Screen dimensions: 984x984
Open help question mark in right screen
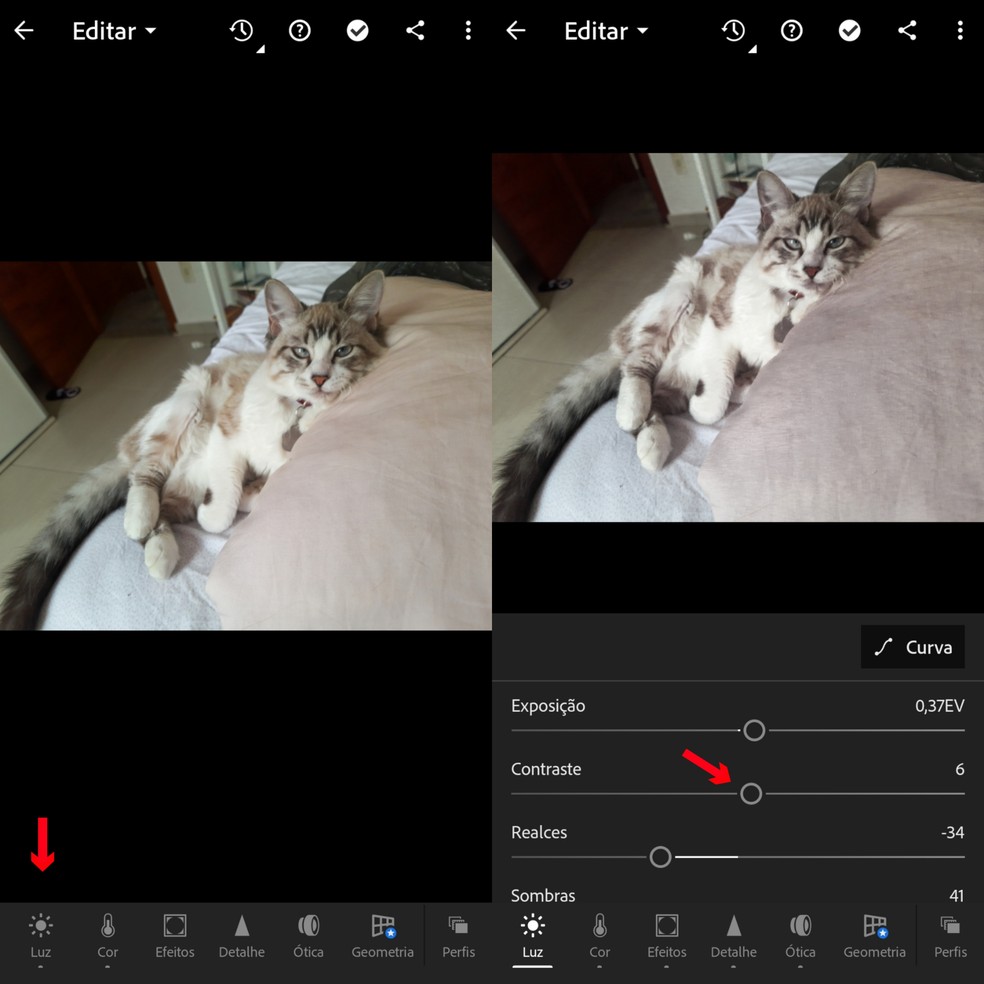tap(792, 30)
